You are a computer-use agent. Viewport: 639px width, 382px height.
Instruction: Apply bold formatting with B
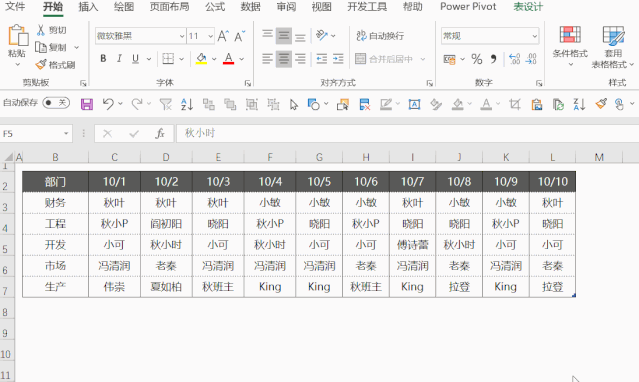point(104,59)
